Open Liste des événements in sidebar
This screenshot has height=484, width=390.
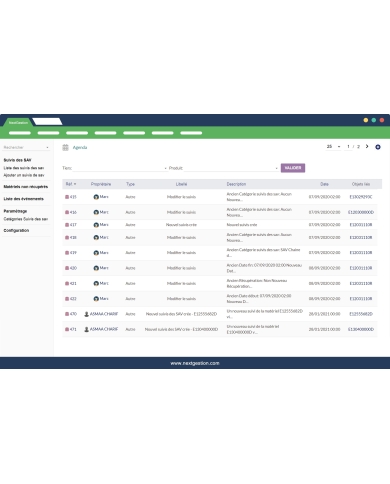[x=23, y=199]
